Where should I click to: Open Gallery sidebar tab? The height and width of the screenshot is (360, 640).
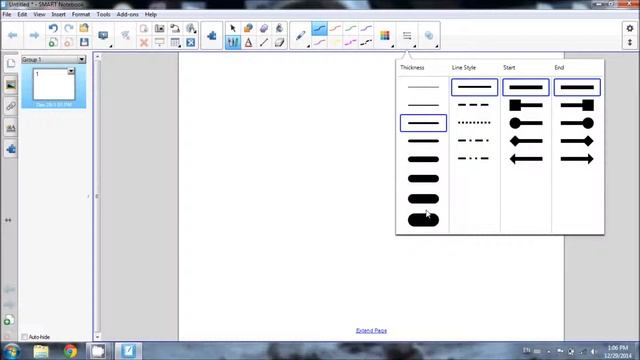(11, 85)
